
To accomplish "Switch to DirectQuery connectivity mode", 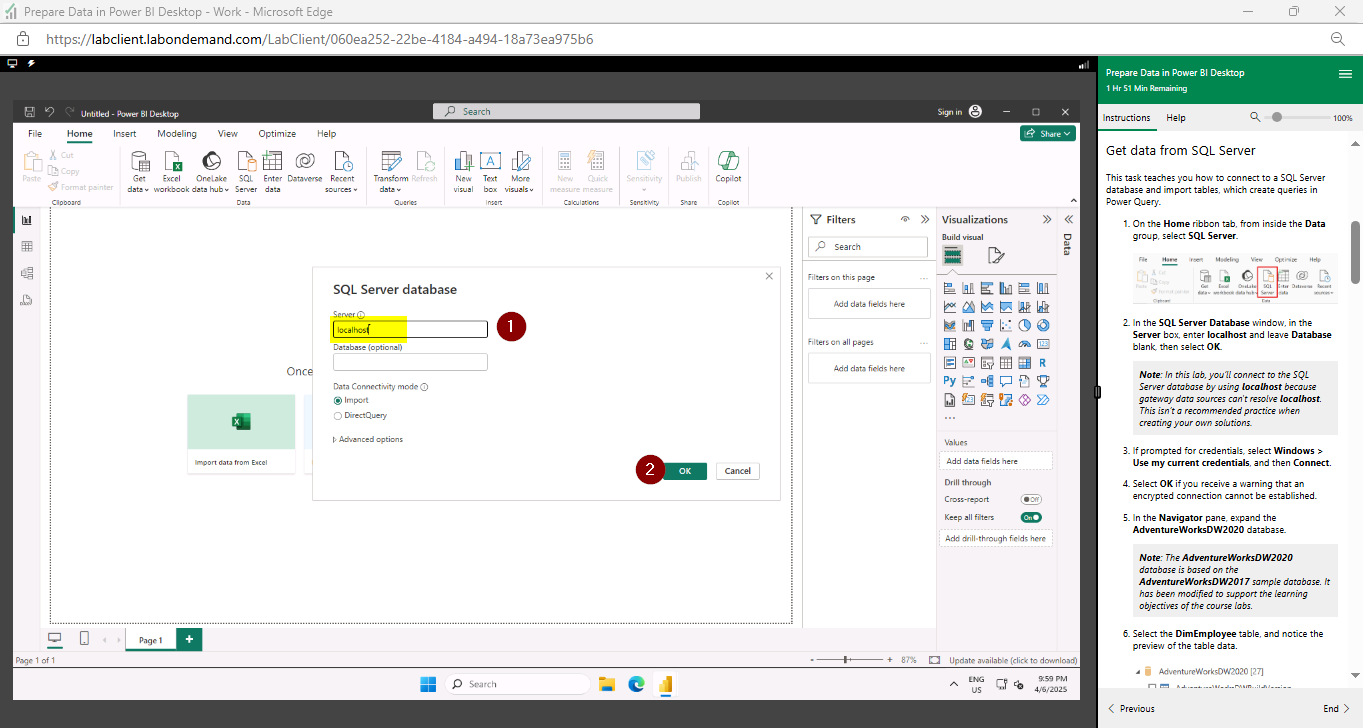I will point(338,415).
